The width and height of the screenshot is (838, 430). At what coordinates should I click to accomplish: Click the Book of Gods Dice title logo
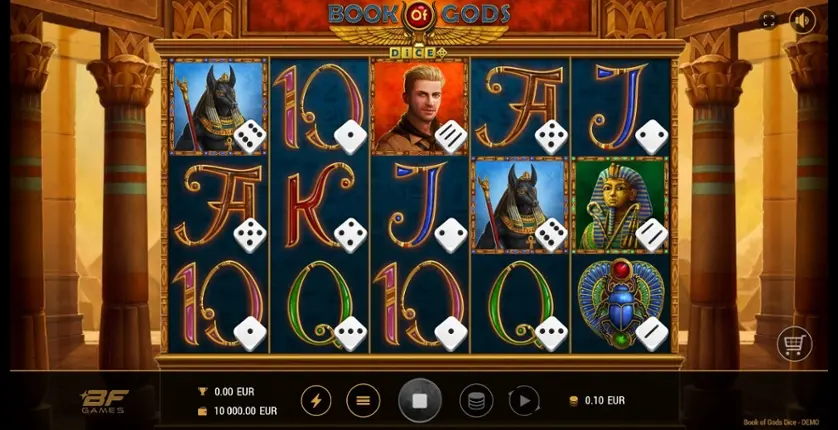[x=418, y=28]
